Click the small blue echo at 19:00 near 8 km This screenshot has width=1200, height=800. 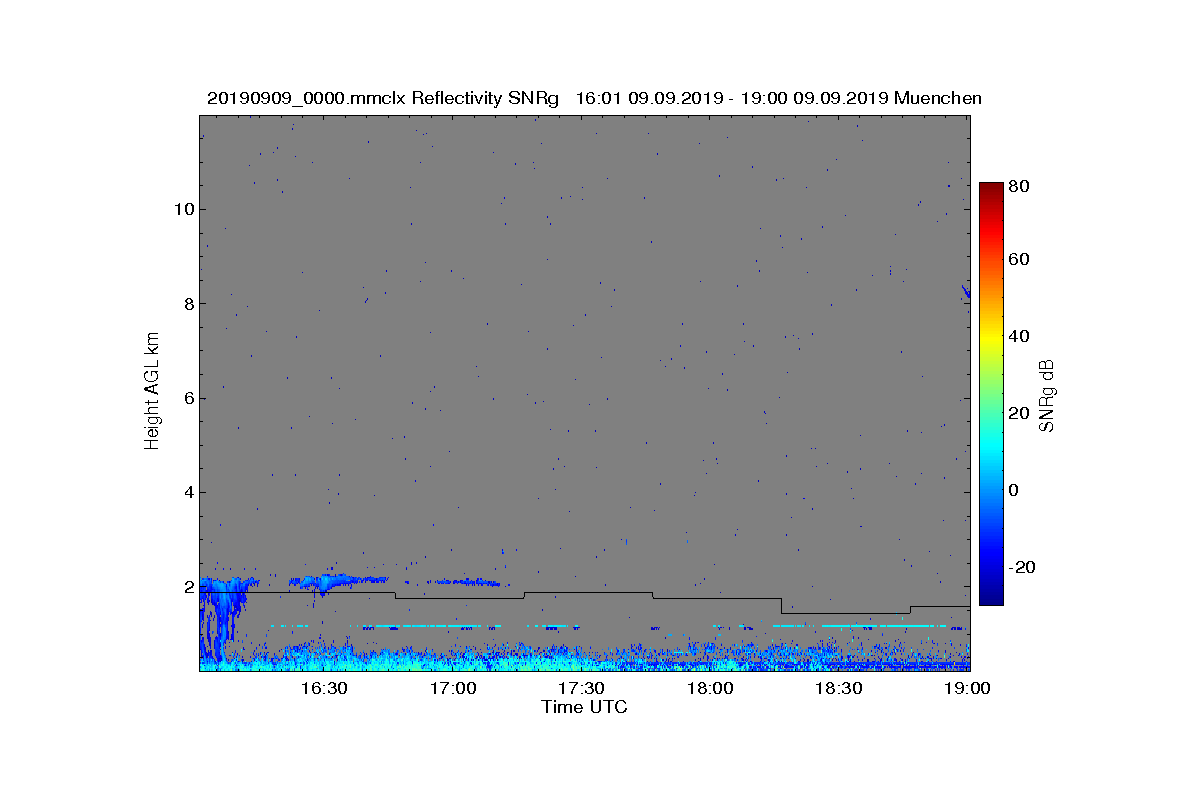pos(966,291)
